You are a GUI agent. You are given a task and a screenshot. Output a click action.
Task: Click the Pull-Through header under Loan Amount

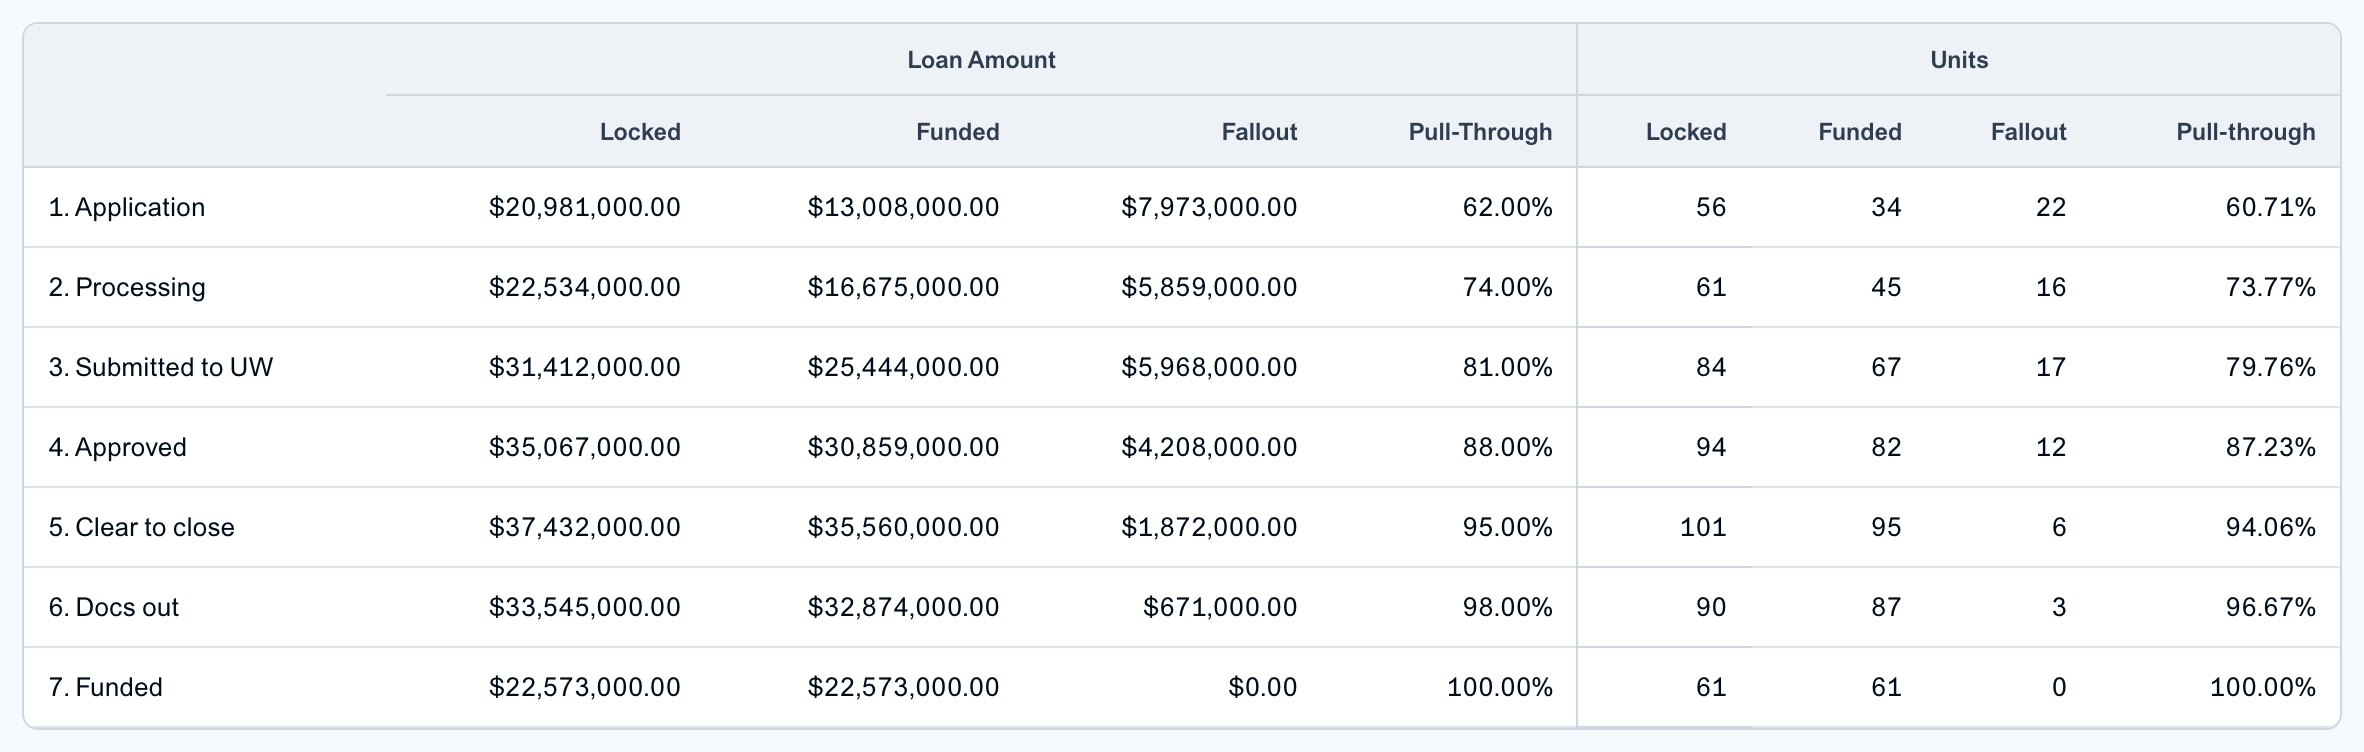click(1480, 132)
